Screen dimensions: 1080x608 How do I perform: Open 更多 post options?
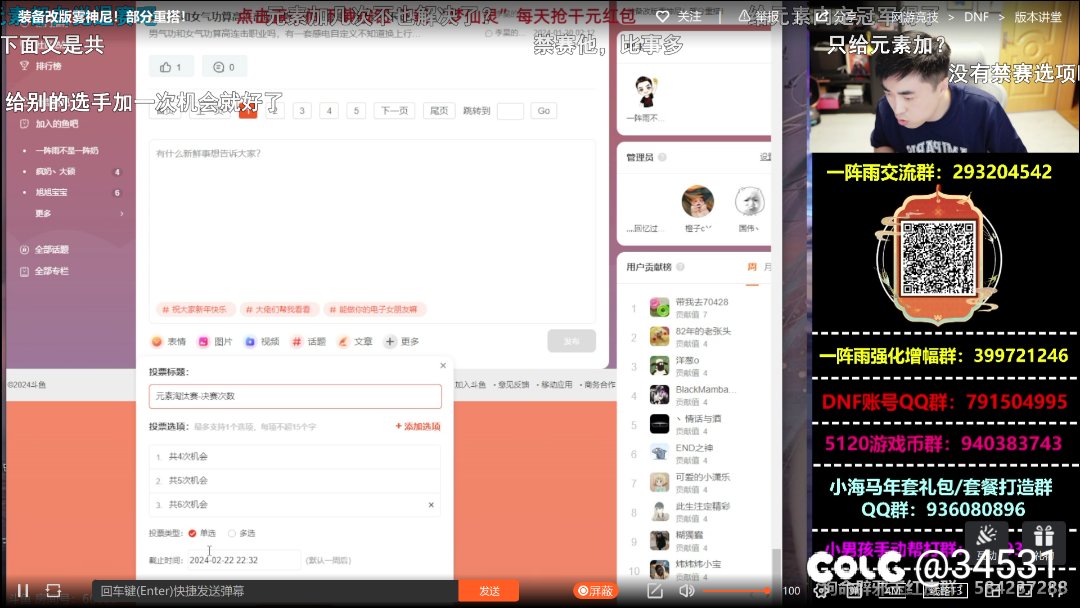click(x=402, y=342)
